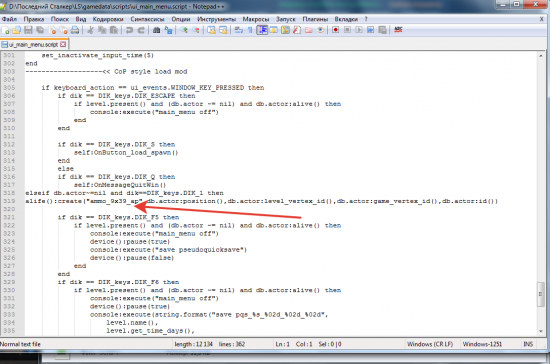Click the Redo toolbar arrow
The height and width of the screenshot is (364, 550).
[141, 31]
